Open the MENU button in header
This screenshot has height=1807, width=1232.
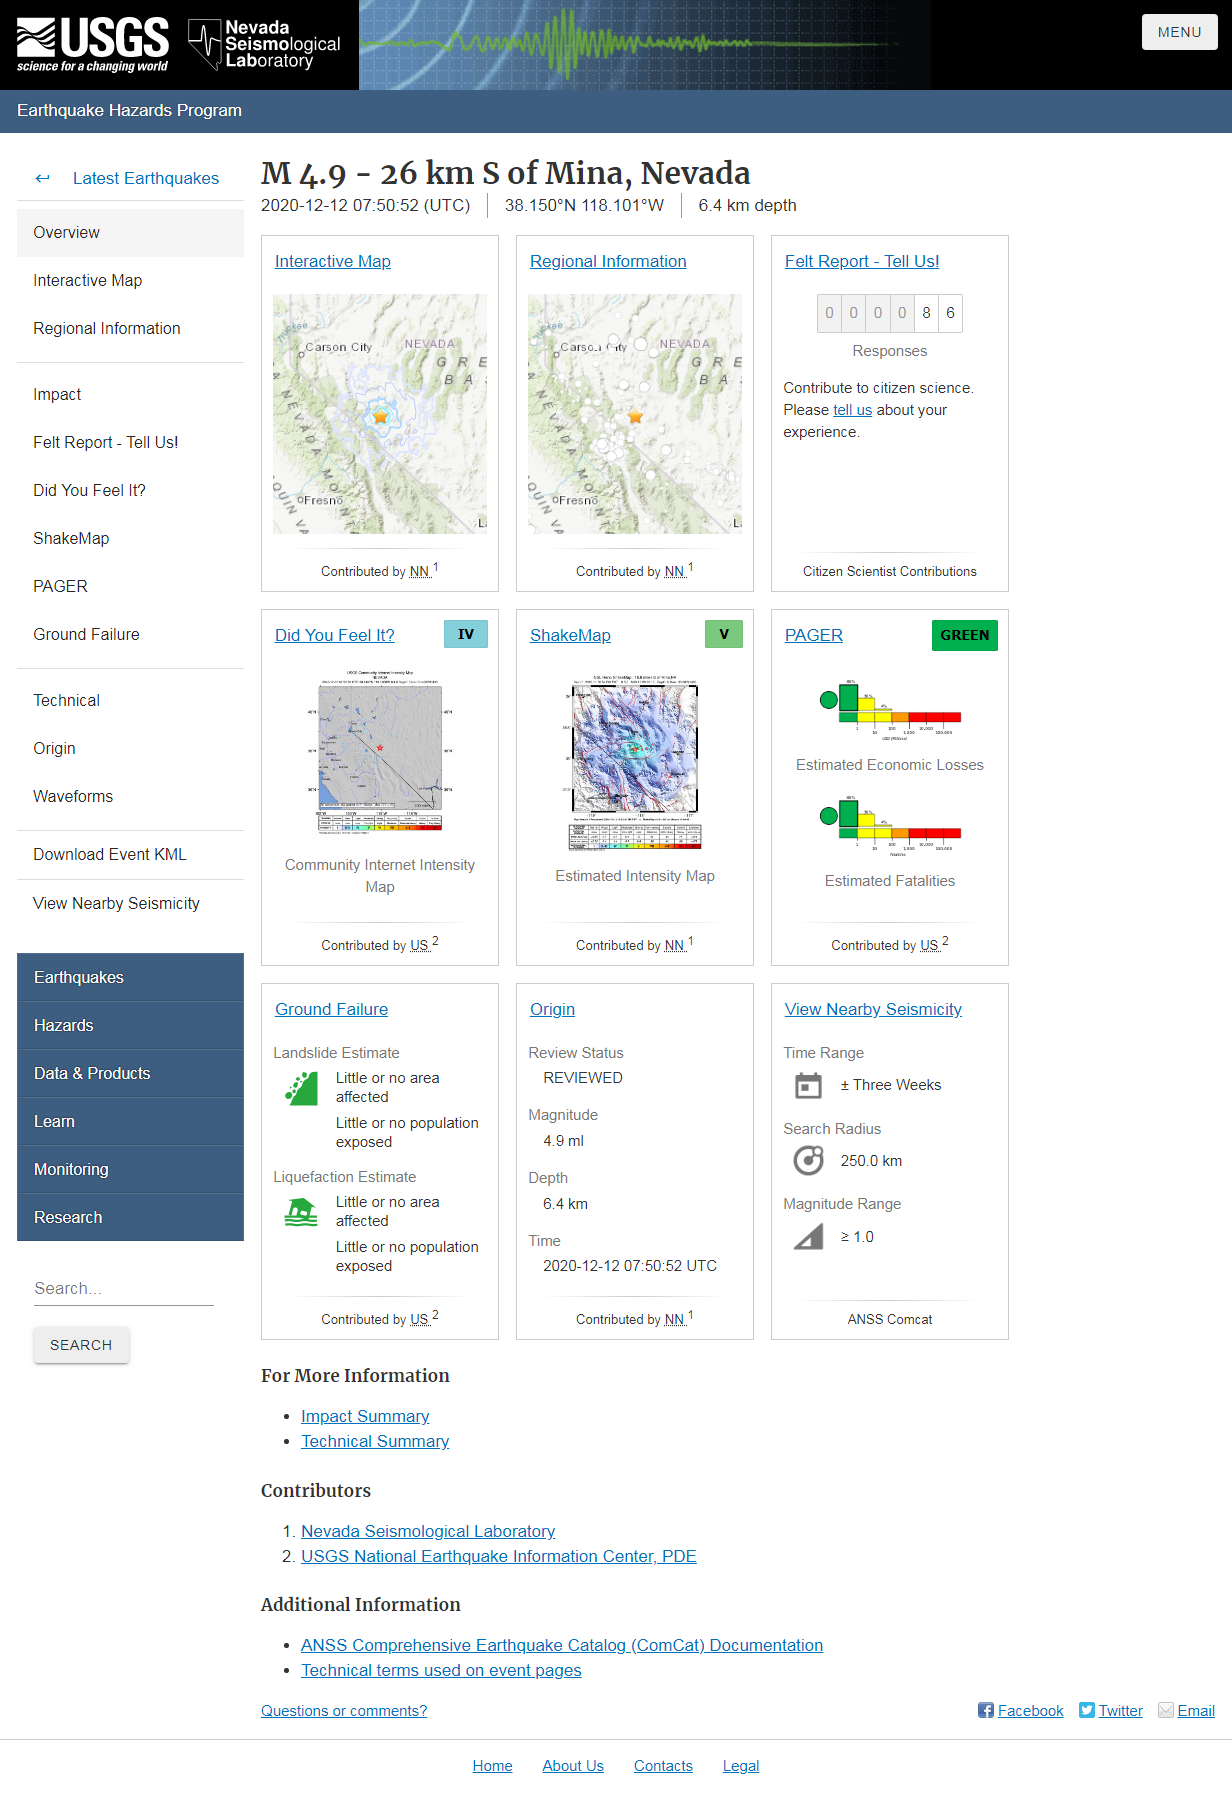pos(1179,32)
